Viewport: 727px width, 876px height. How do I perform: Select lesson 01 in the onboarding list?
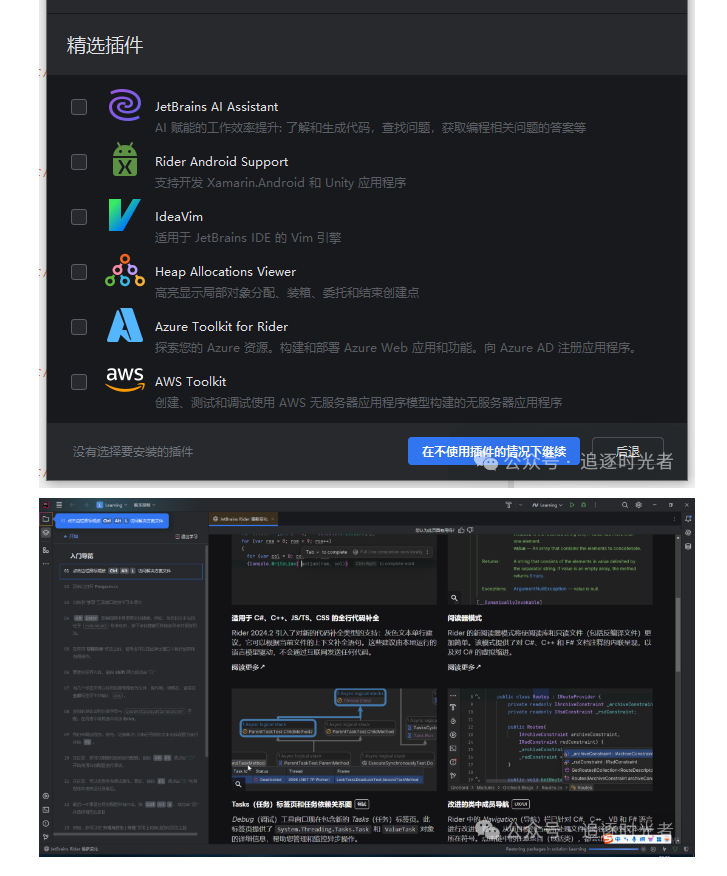pyautogui.click(x=131, y=571)
